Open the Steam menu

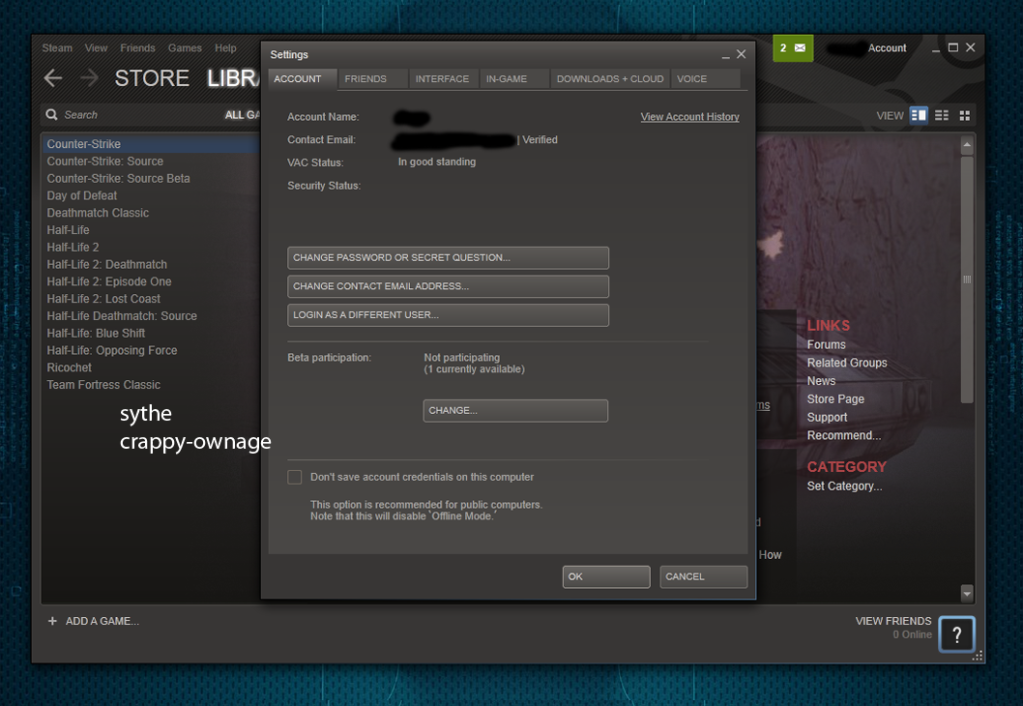tap(57, 48)
